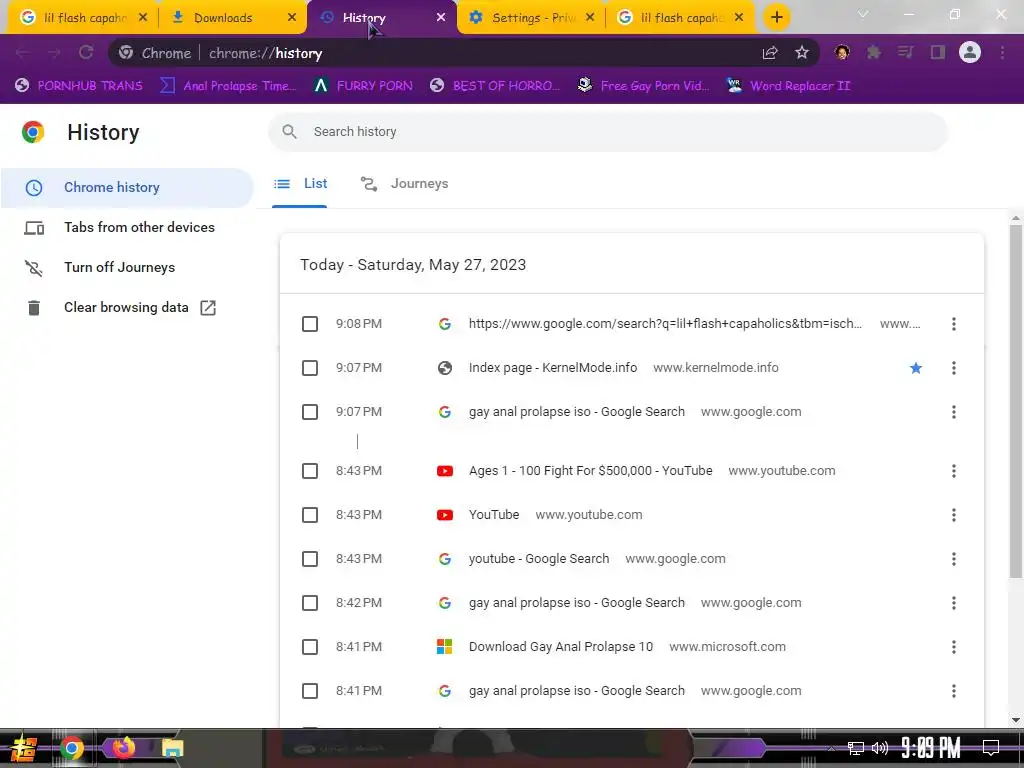This screenshot has width=1024, height=768.
Task: Focus the Search history field
Action: pyautogui.click(x=608, y=132)
